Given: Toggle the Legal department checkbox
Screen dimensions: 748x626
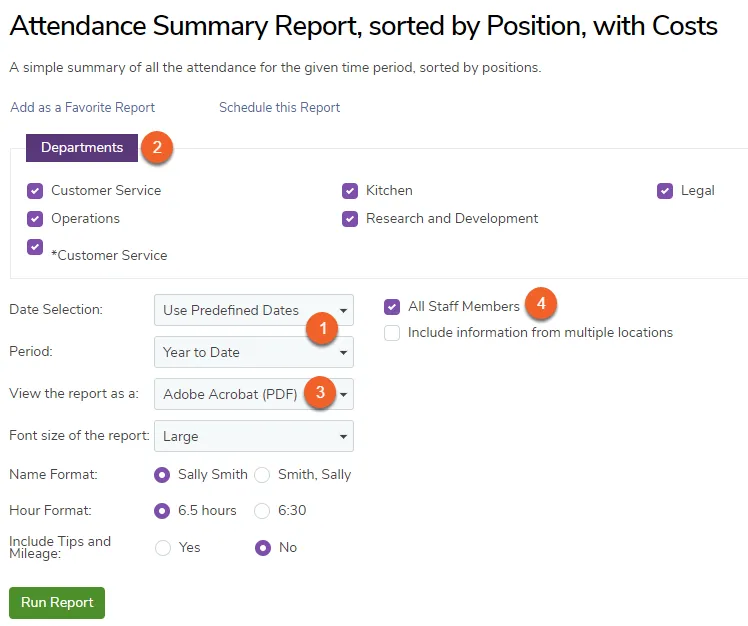Looking at the screenshot, I should (x=665, y=191).
